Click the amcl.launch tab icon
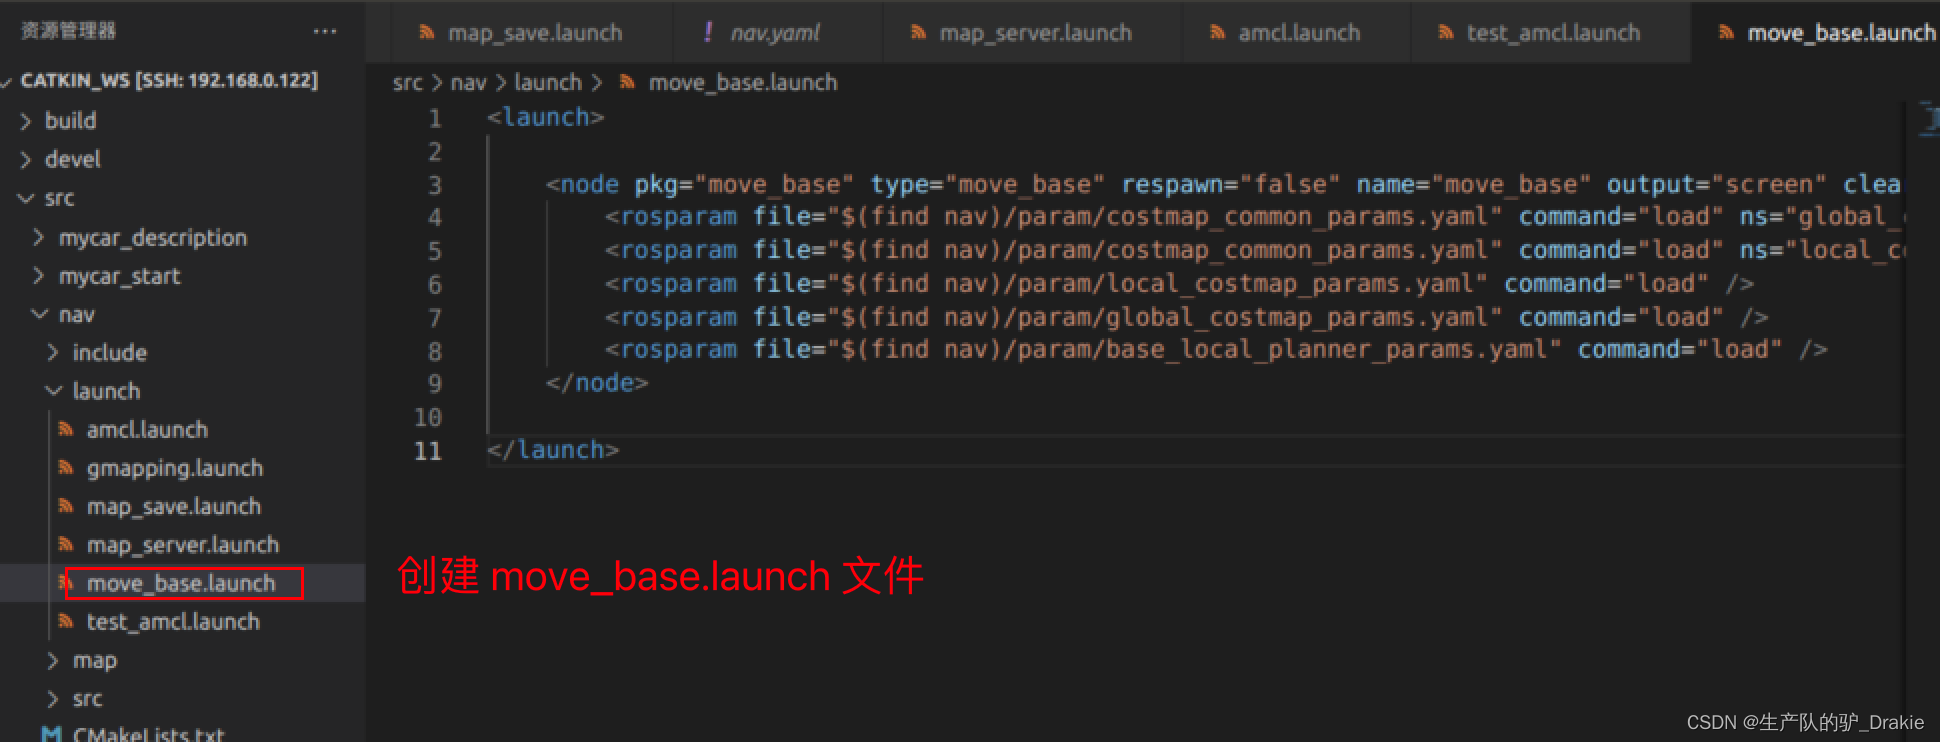This screenshot has height=742, width=1940. (1217, 33)
